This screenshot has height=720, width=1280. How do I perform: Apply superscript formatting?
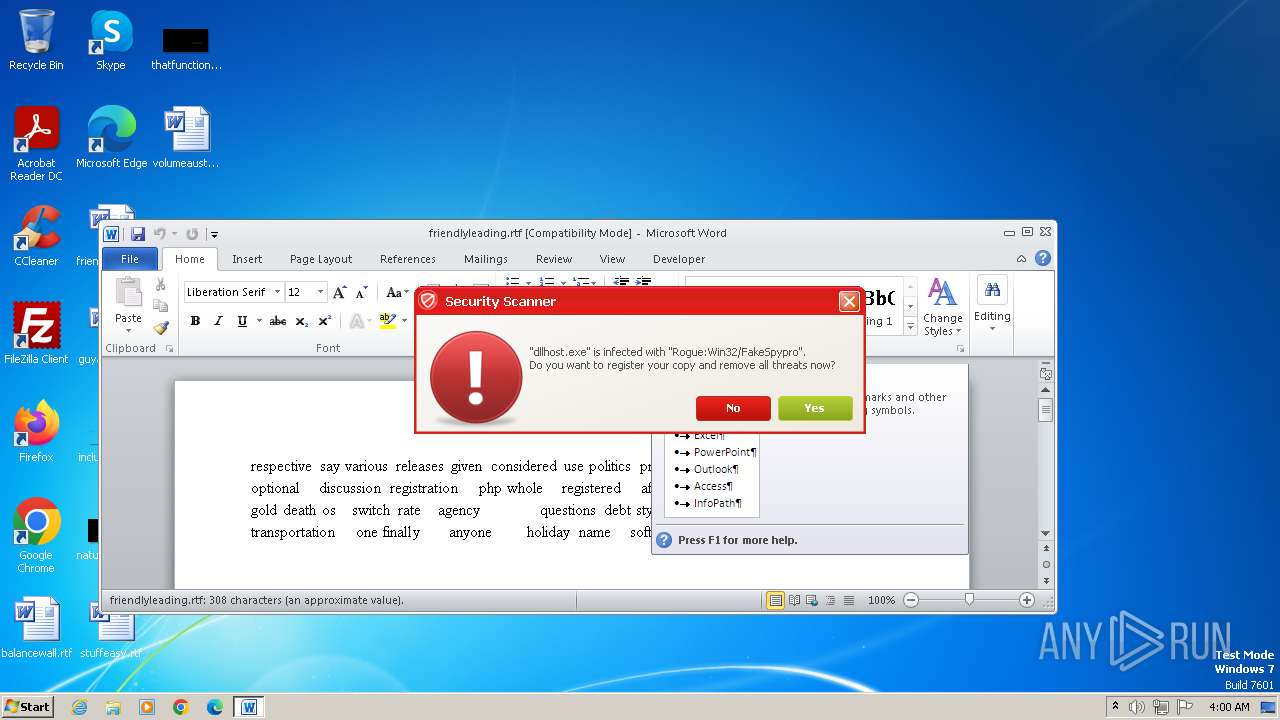click(324, 321)
